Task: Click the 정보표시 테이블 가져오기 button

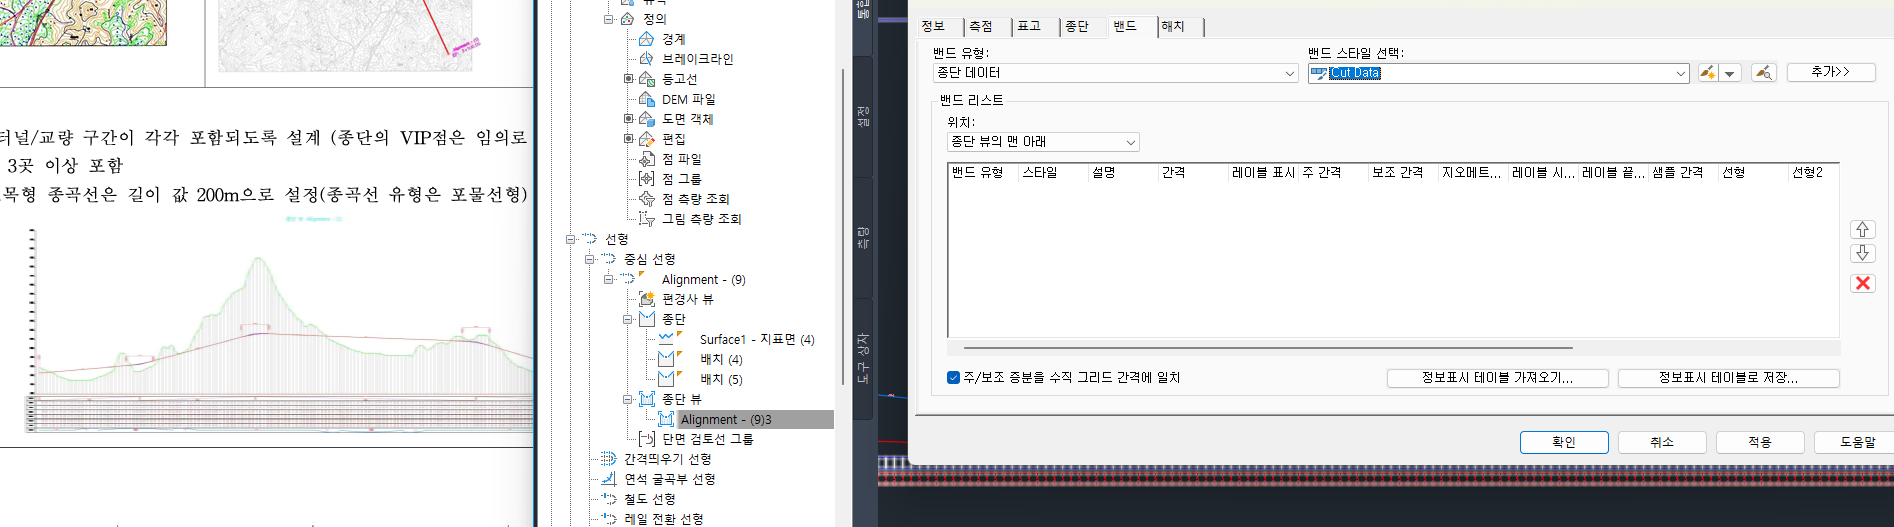Action: click(x=1497, y=378)
